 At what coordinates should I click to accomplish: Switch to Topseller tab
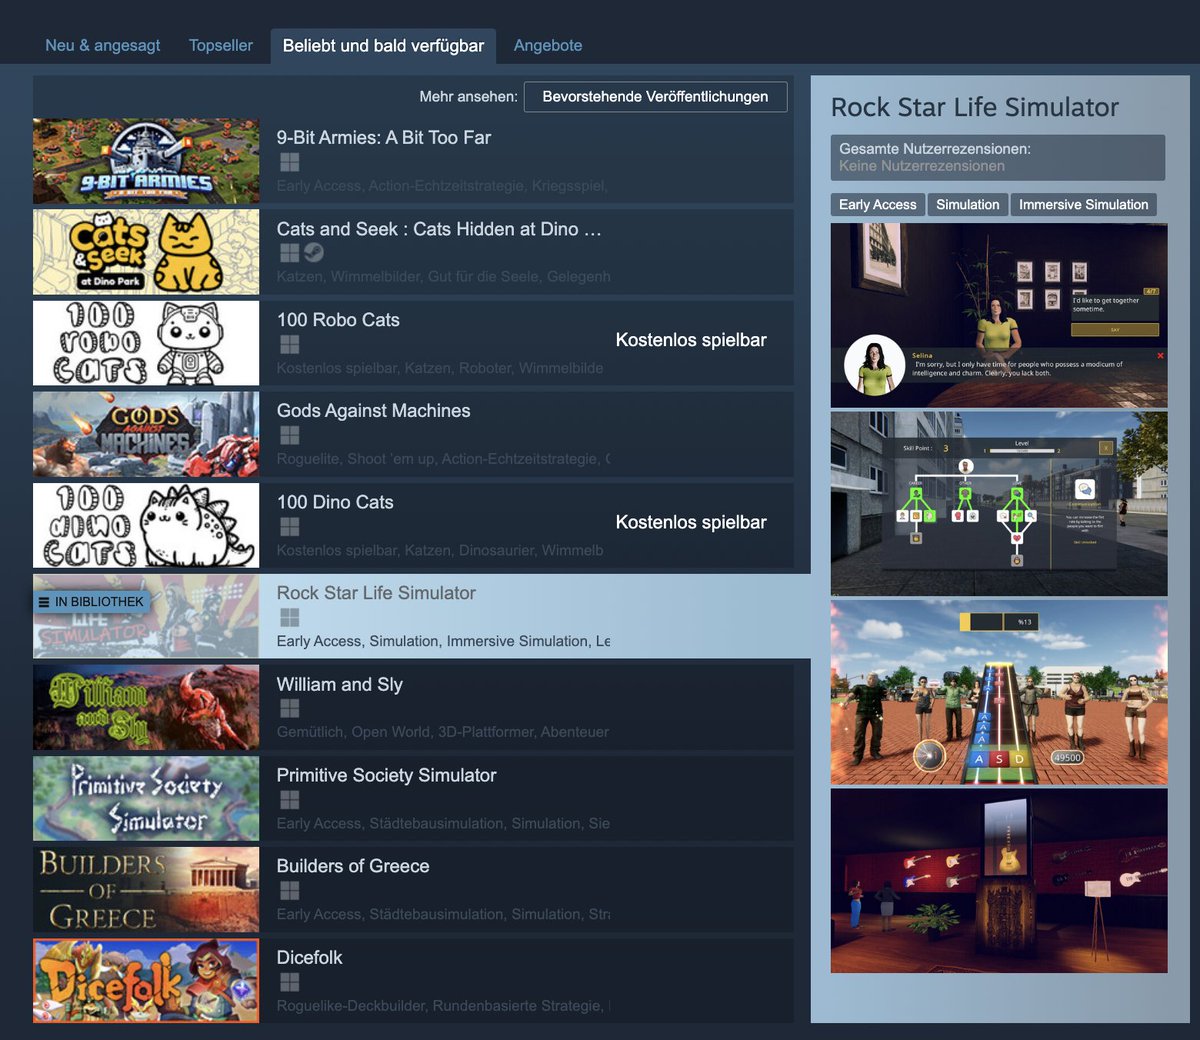[221, 45]
